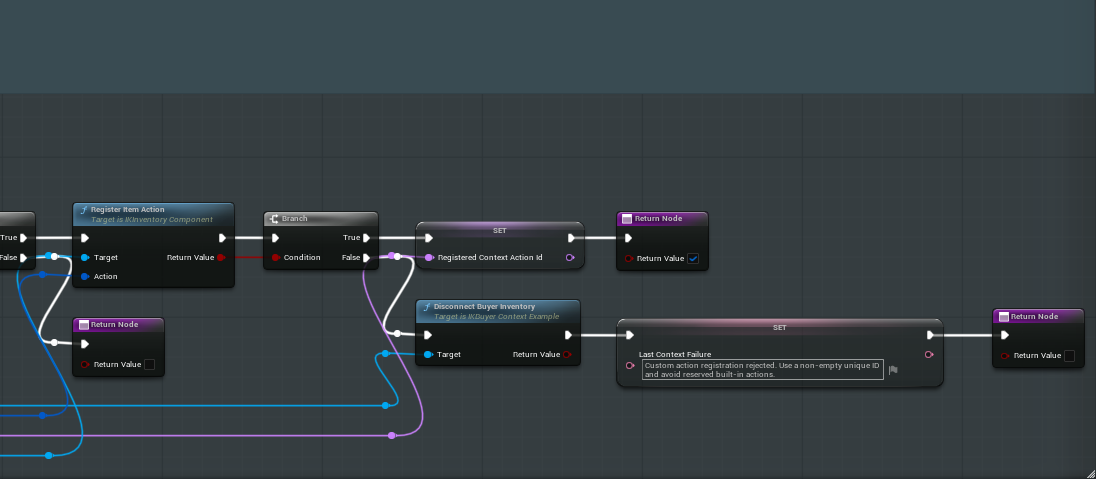The width and height of the screenshot is (1096, 479).
Task: Edit the 'Custom action registration rejected' text field
Action: point(763,370)
